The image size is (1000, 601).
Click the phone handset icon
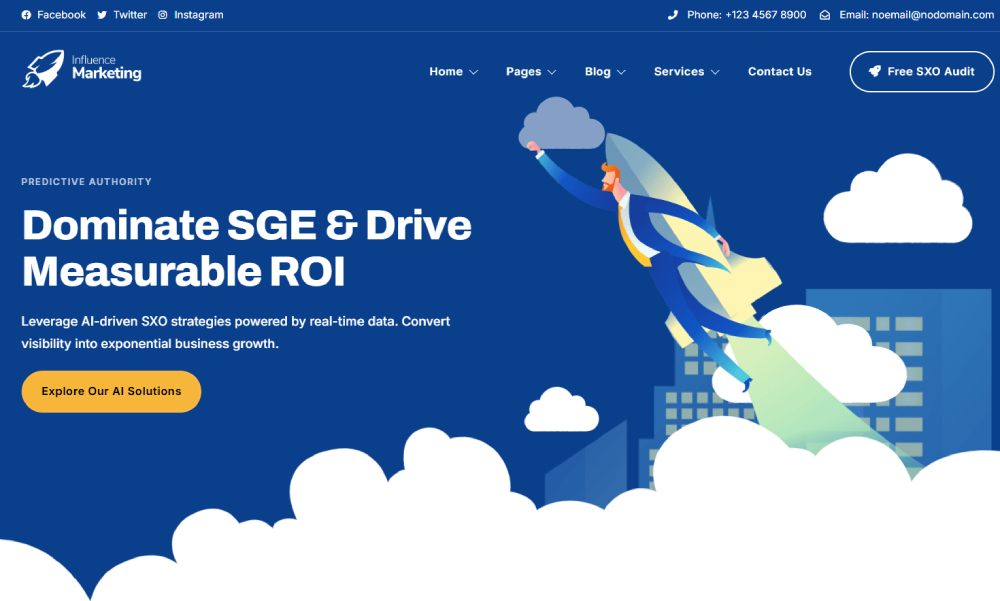[673, 15]
